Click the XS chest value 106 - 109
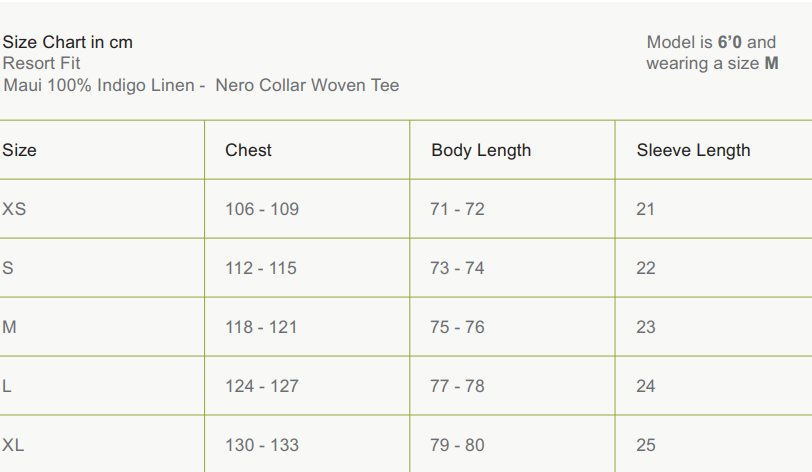 pos(262,209)
